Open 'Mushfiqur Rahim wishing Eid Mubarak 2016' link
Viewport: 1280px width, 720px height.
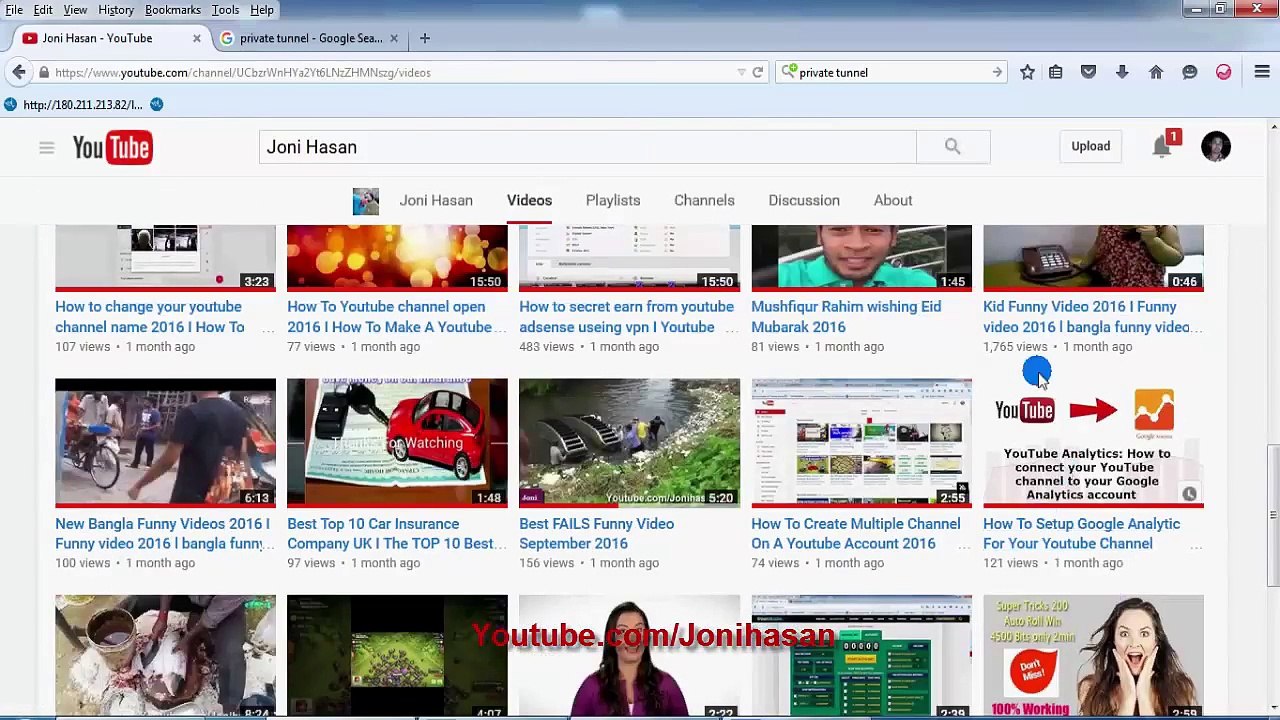click(846, 317)
